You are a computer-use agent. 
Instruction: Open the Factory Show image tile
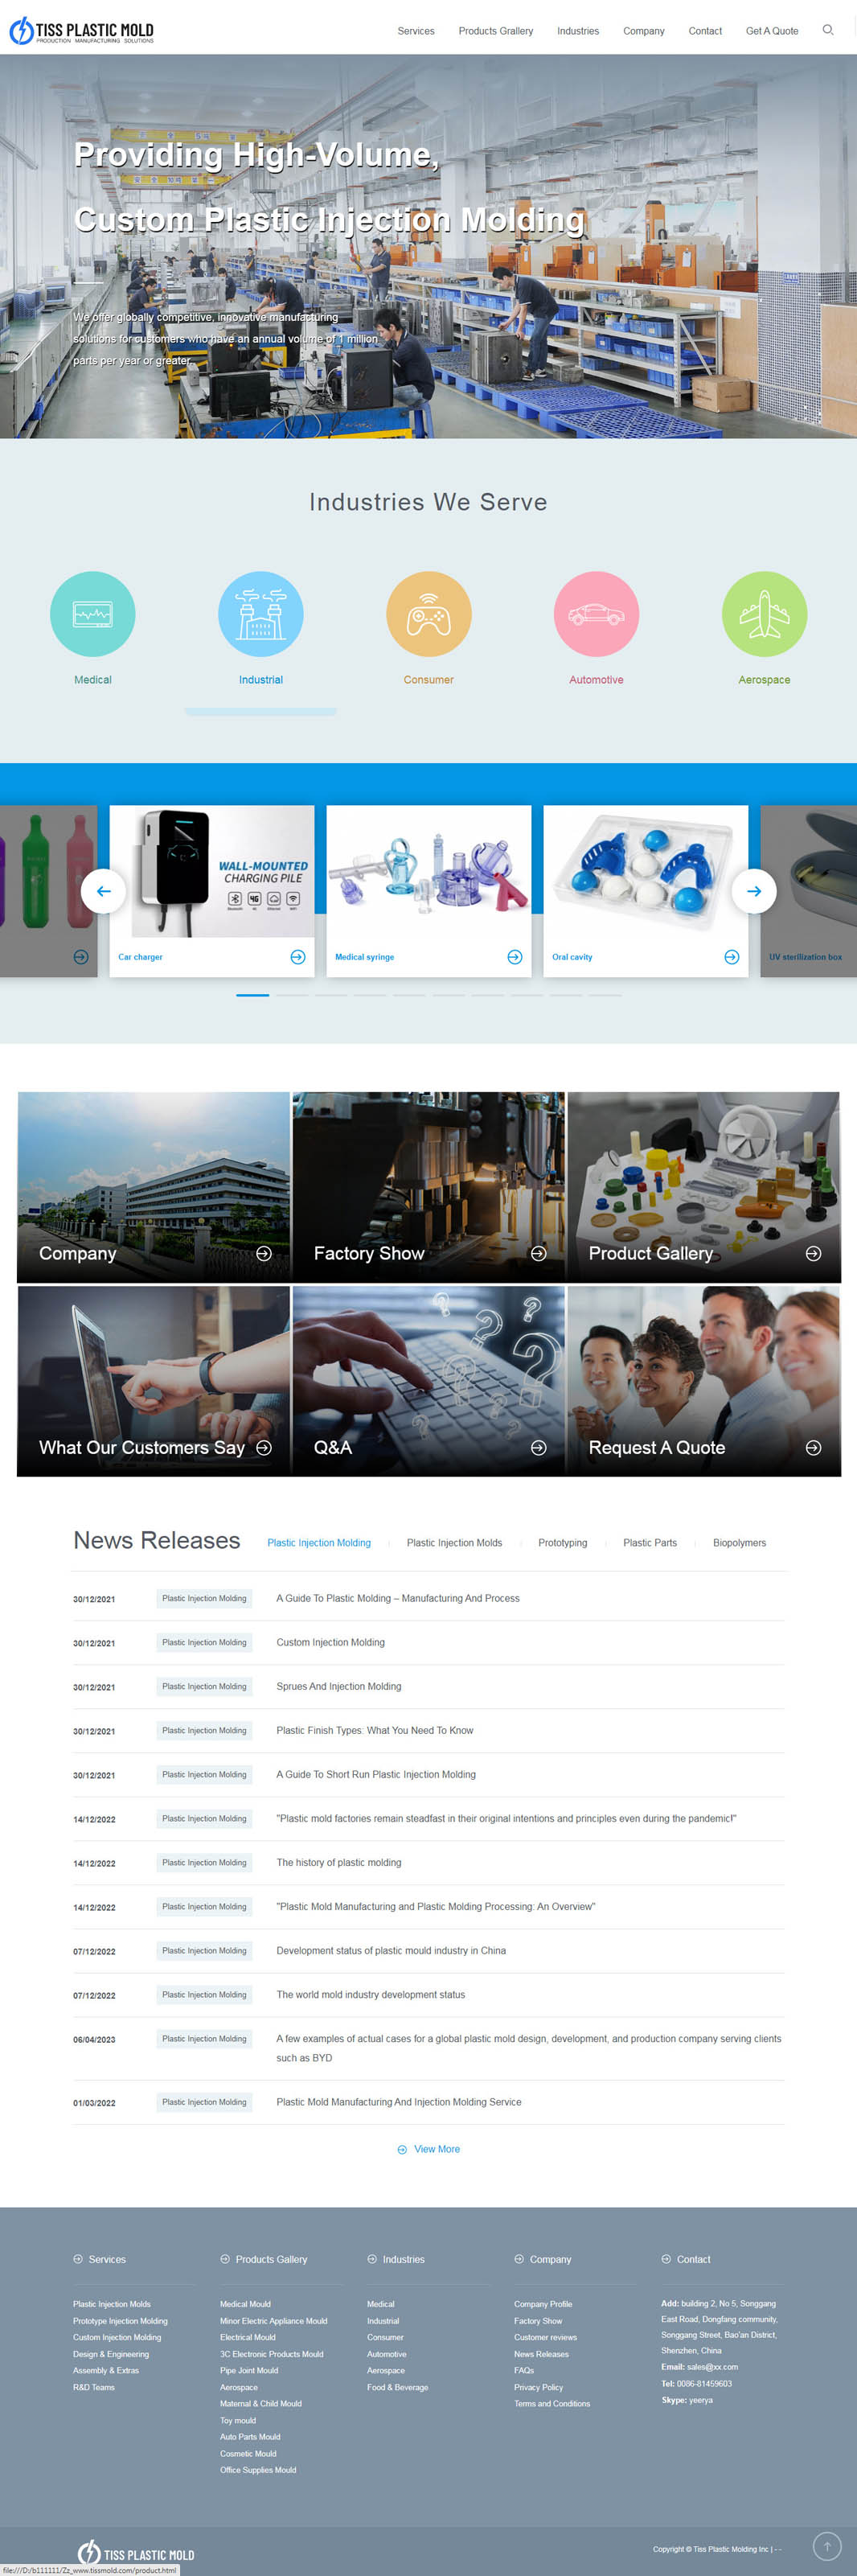pos(428,1187)
